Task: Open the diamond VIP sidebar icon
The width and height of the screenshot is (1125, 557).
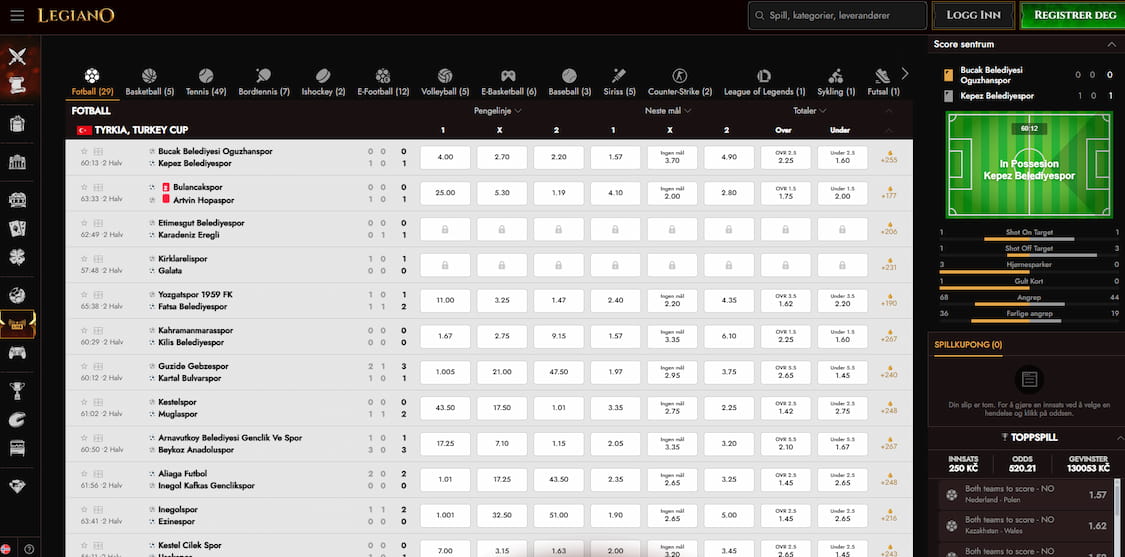Action: tap(17, 486)
